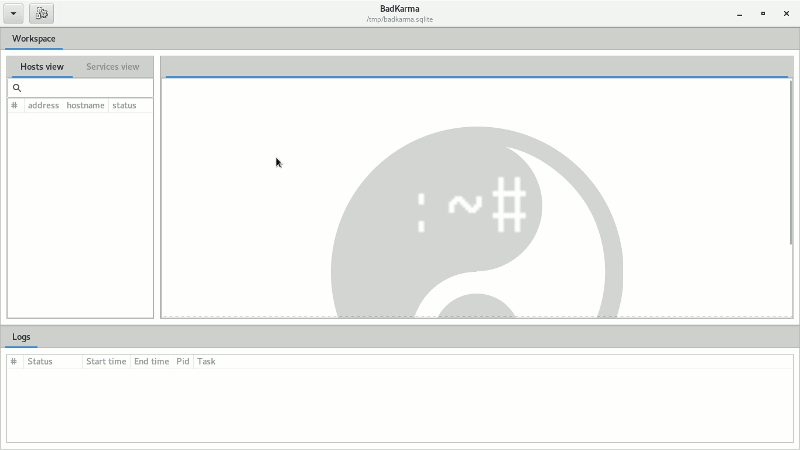Switch to the Hosts view tab
The height and width of the screenshot is (450, 800).
pos(42,67)
